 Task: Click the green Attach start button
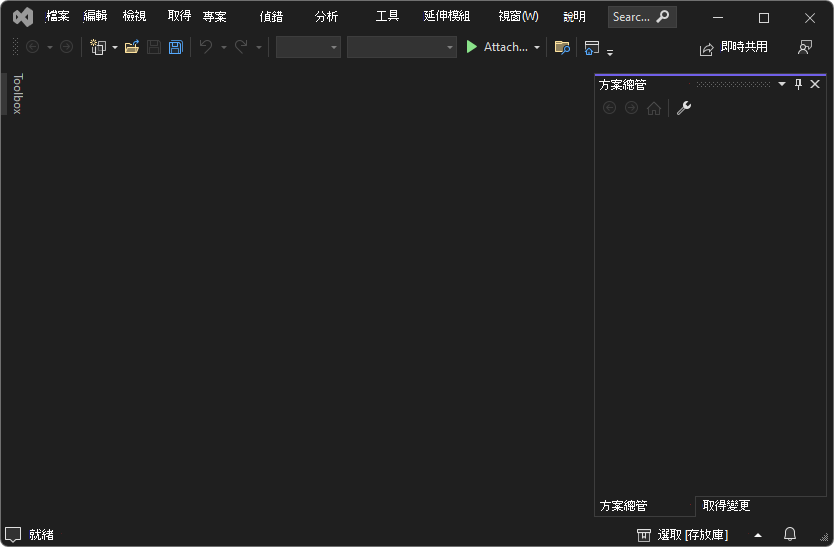(x=497, y=47)
